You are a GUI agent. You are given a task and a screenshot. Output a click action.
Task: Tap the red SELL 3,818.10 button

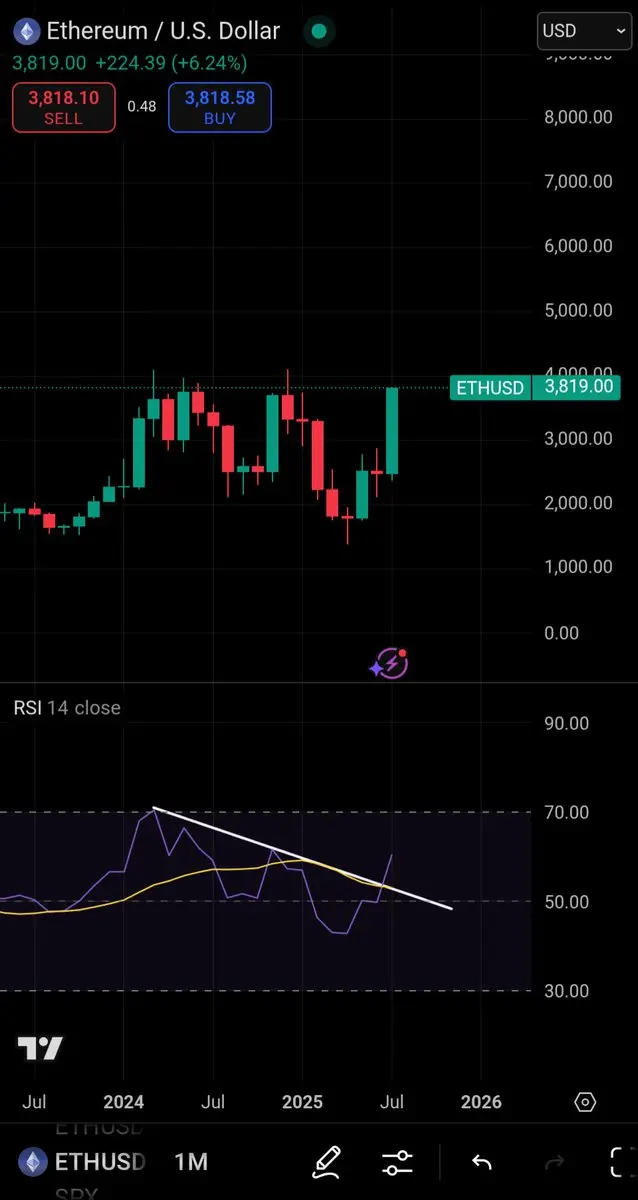click(x=63, y=108)
